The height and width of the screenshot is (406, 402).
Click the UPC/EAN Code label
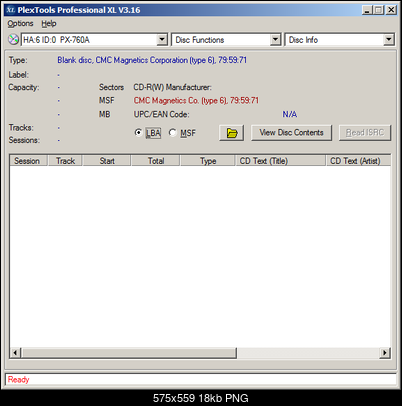click(x=161, y=114)
